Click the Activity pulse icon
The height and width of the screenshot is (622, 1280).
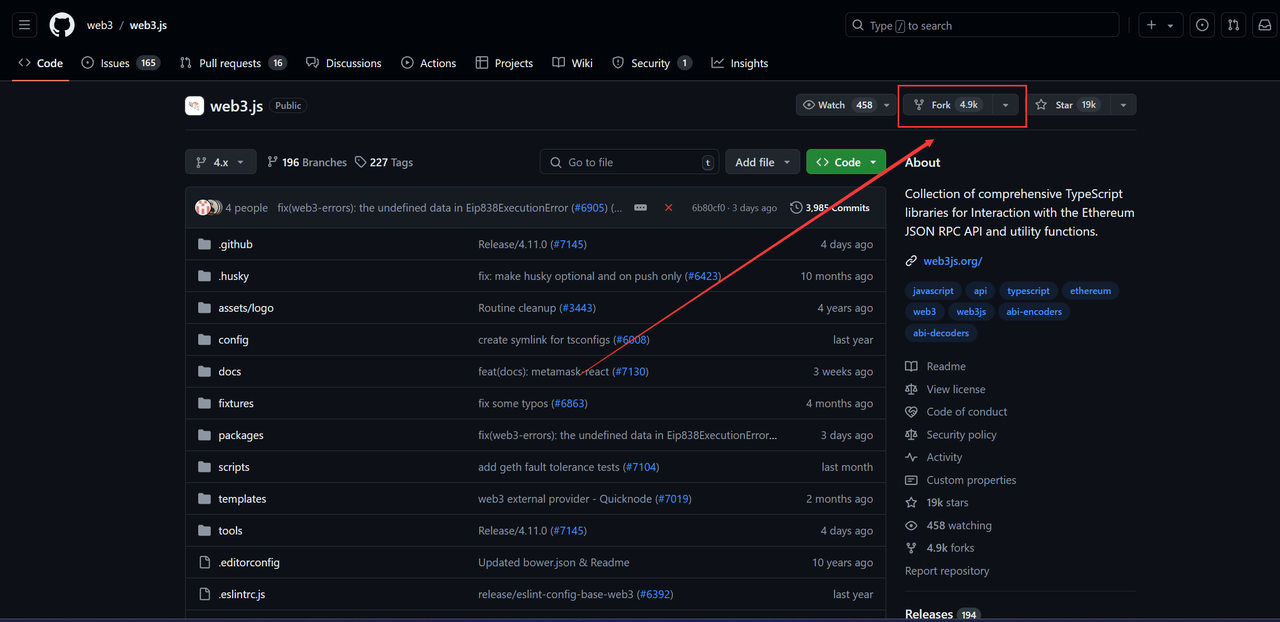pyautogui.click(x=911, y=457)
